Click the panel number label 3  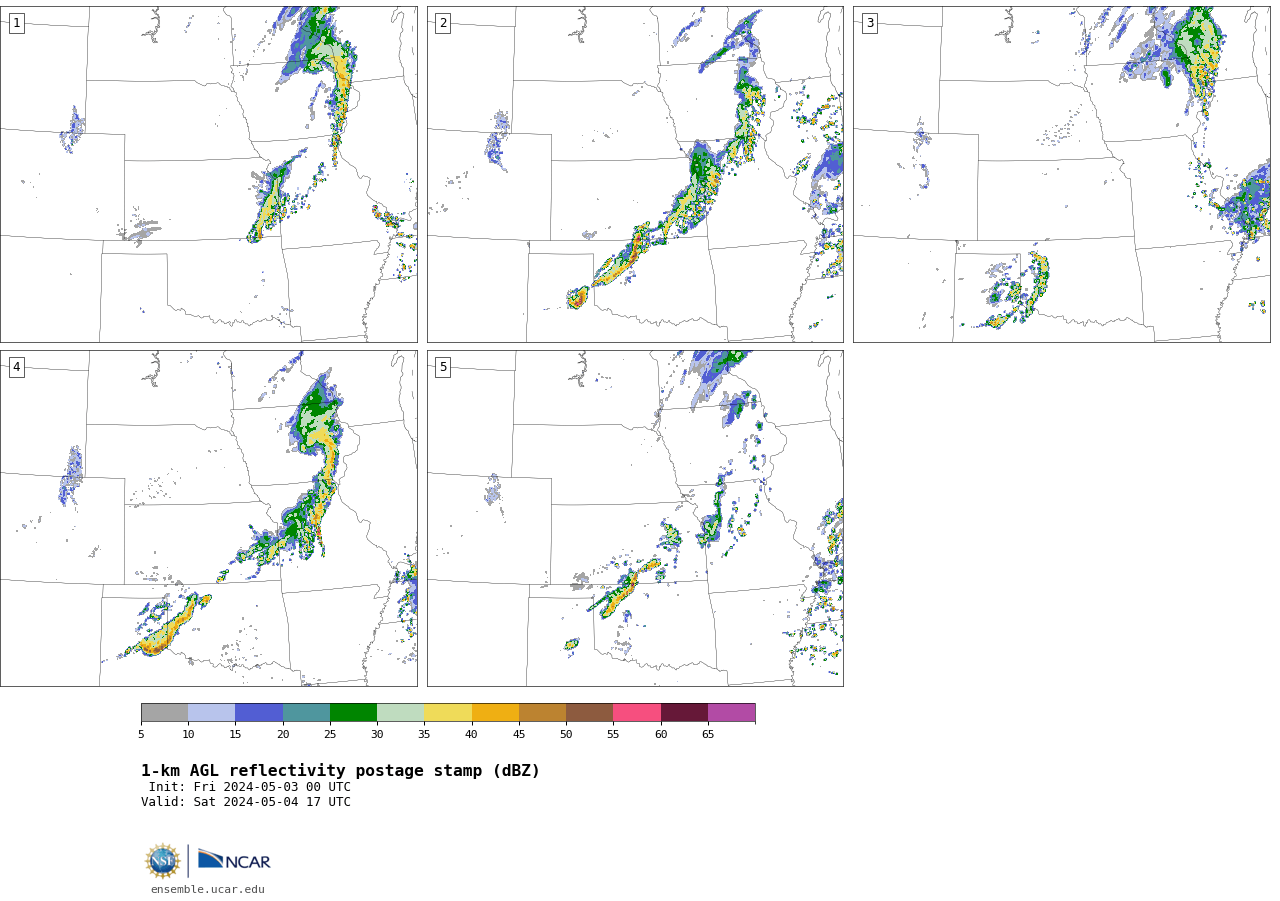click(x=870, y=23)
